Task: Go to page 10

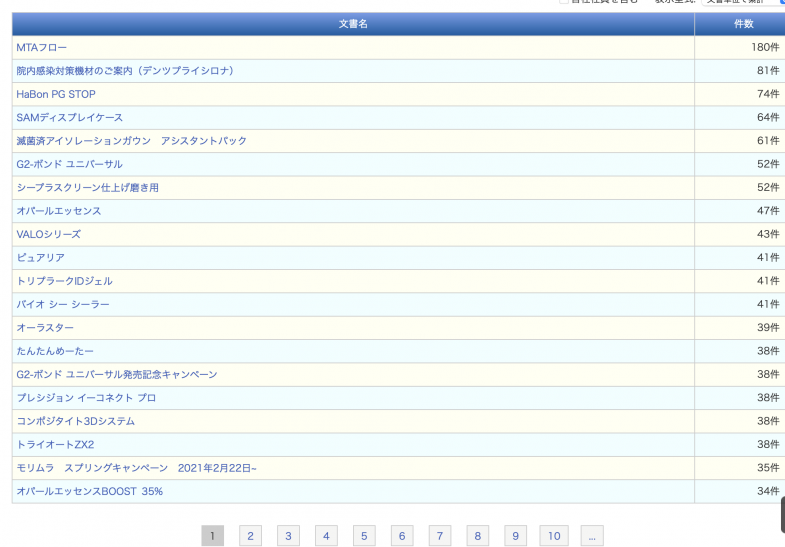Action: coord(554,536)
